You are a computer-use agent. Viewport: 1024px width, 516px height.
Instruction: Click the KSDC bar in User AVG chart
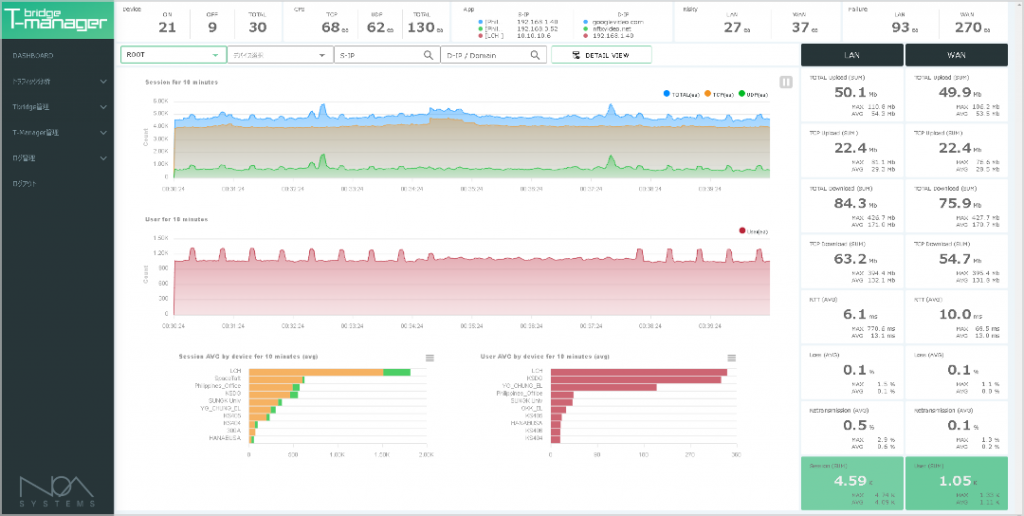coord(636,379)
